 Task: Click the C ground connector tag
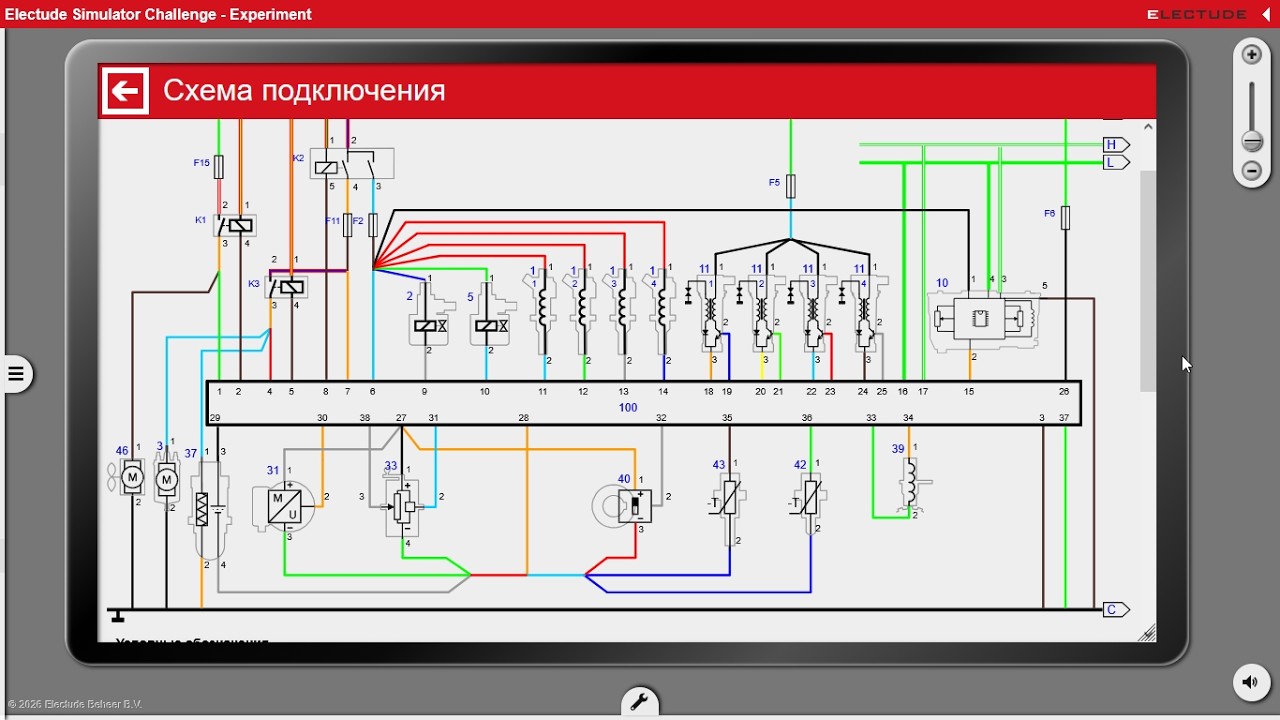[1116, 610]
